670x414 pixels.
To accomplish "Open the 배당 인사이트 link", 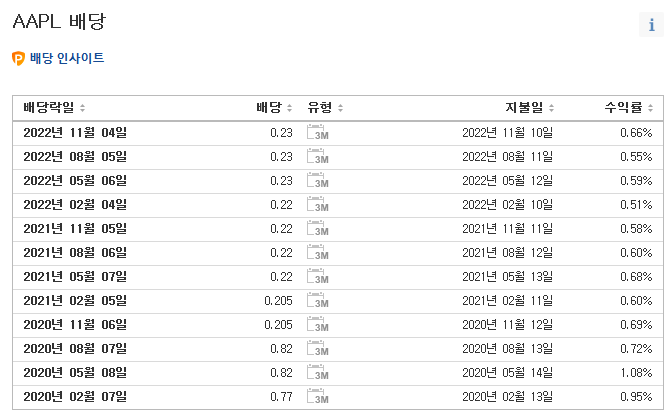I will click(x=67, y=58).
